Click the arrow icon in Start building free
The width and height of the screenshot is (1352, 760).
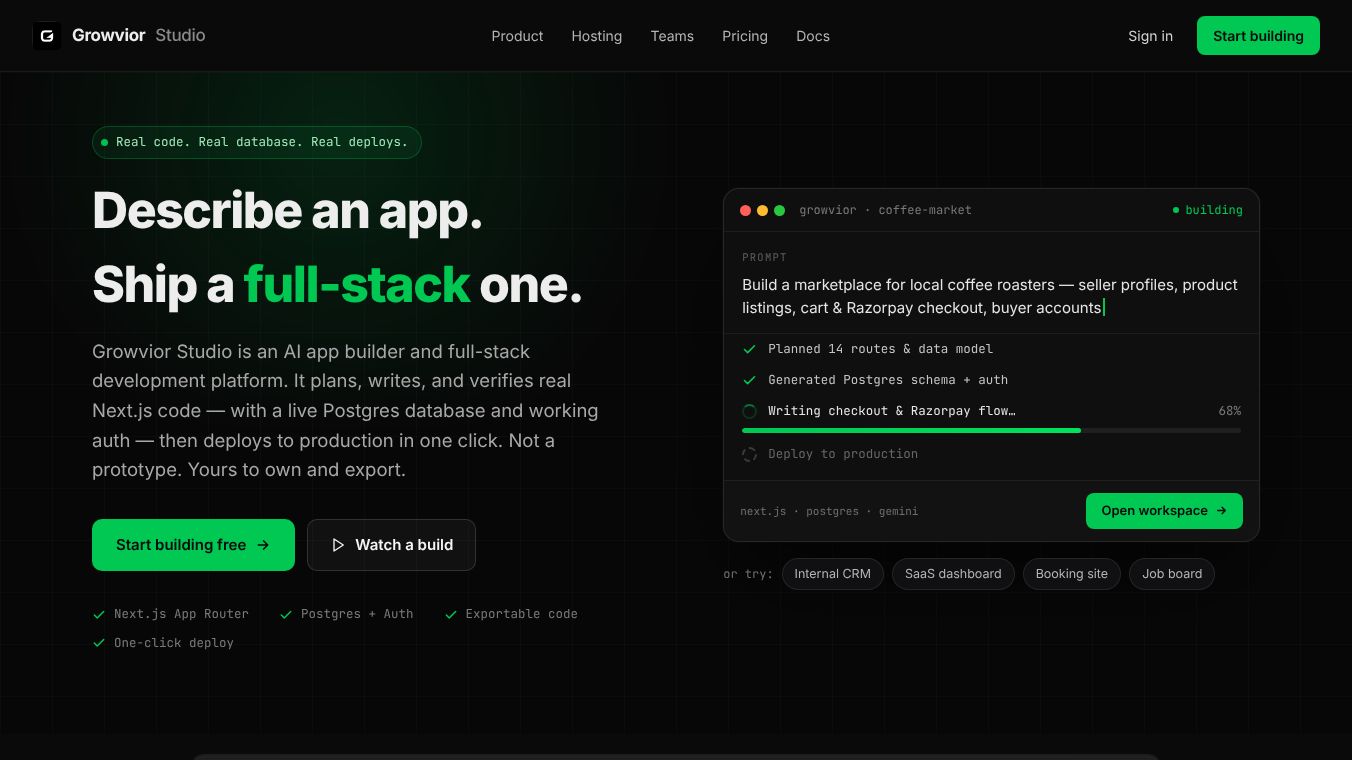tap(263, 545)
